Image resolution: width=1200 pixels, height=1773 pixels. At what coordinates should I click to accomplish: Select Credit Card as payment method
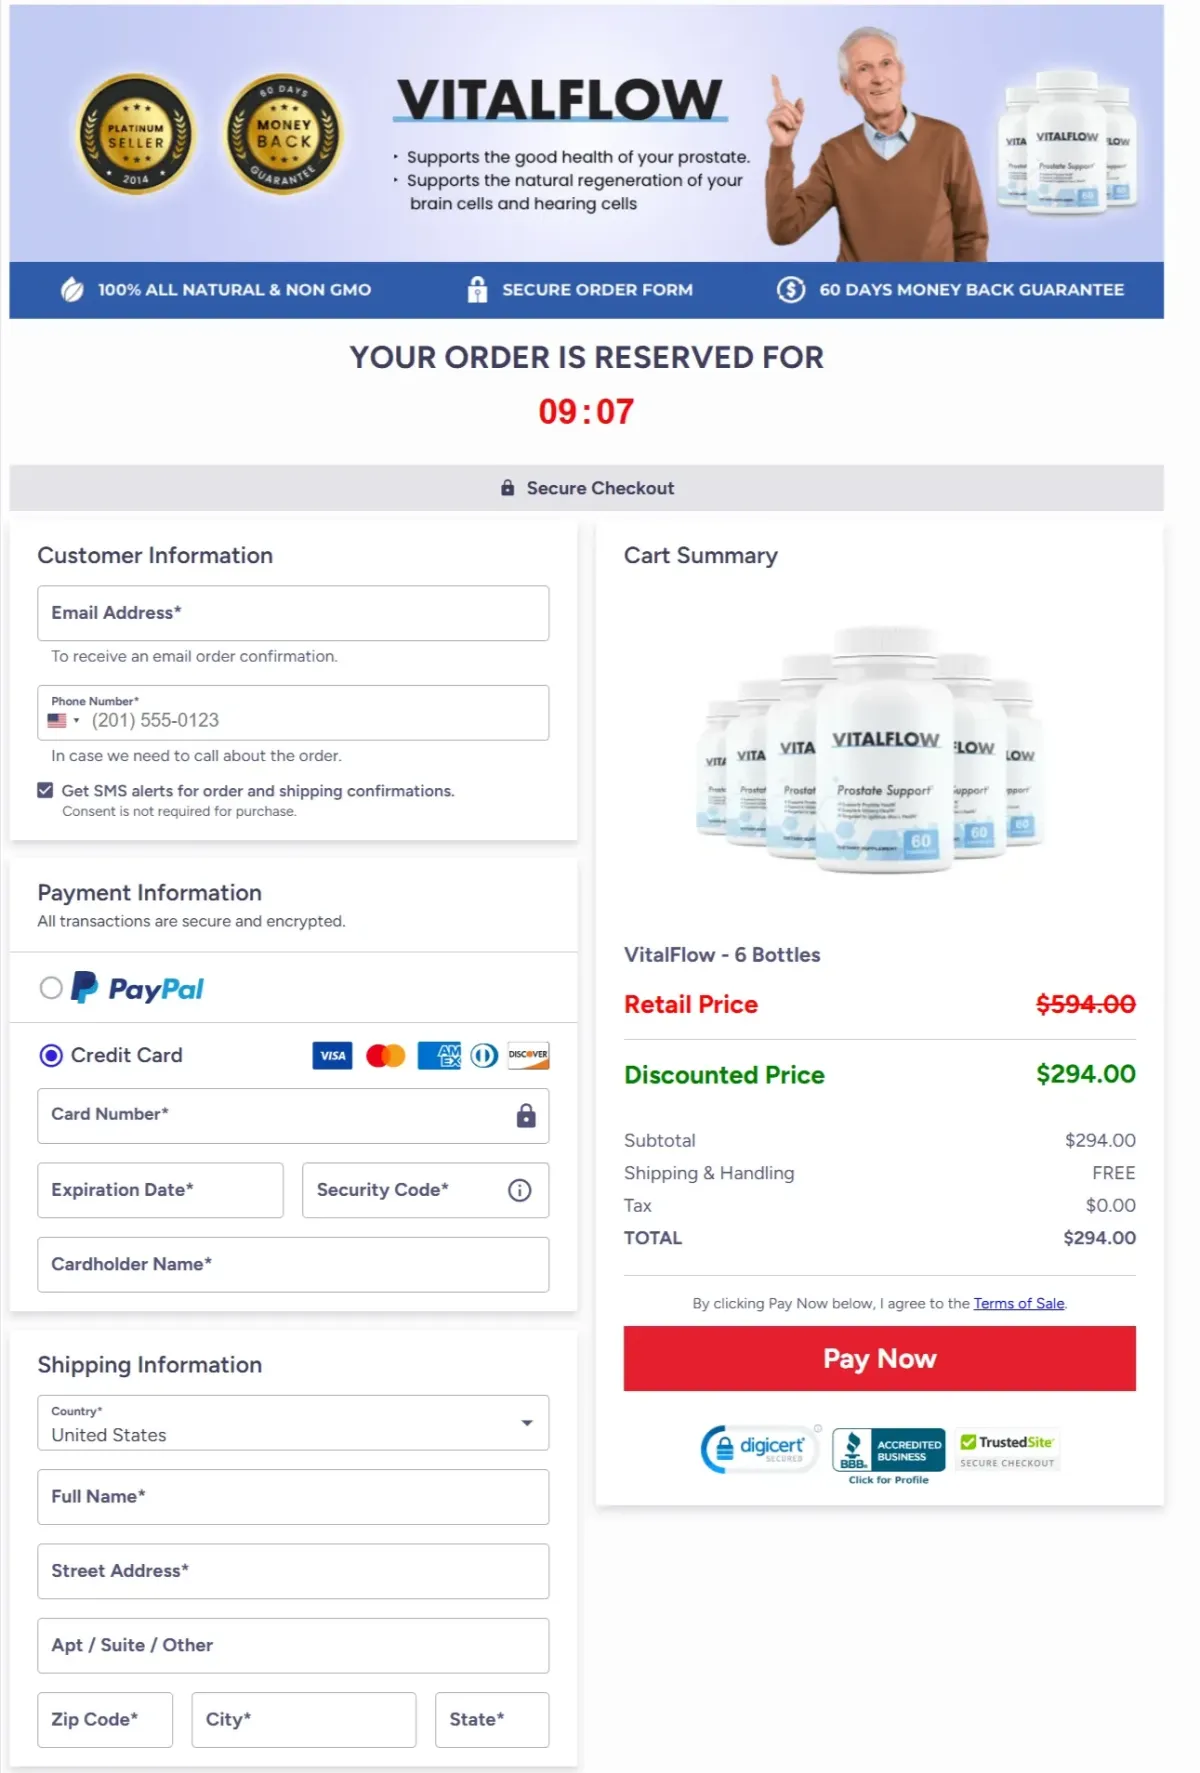(x=50, y=1056)
